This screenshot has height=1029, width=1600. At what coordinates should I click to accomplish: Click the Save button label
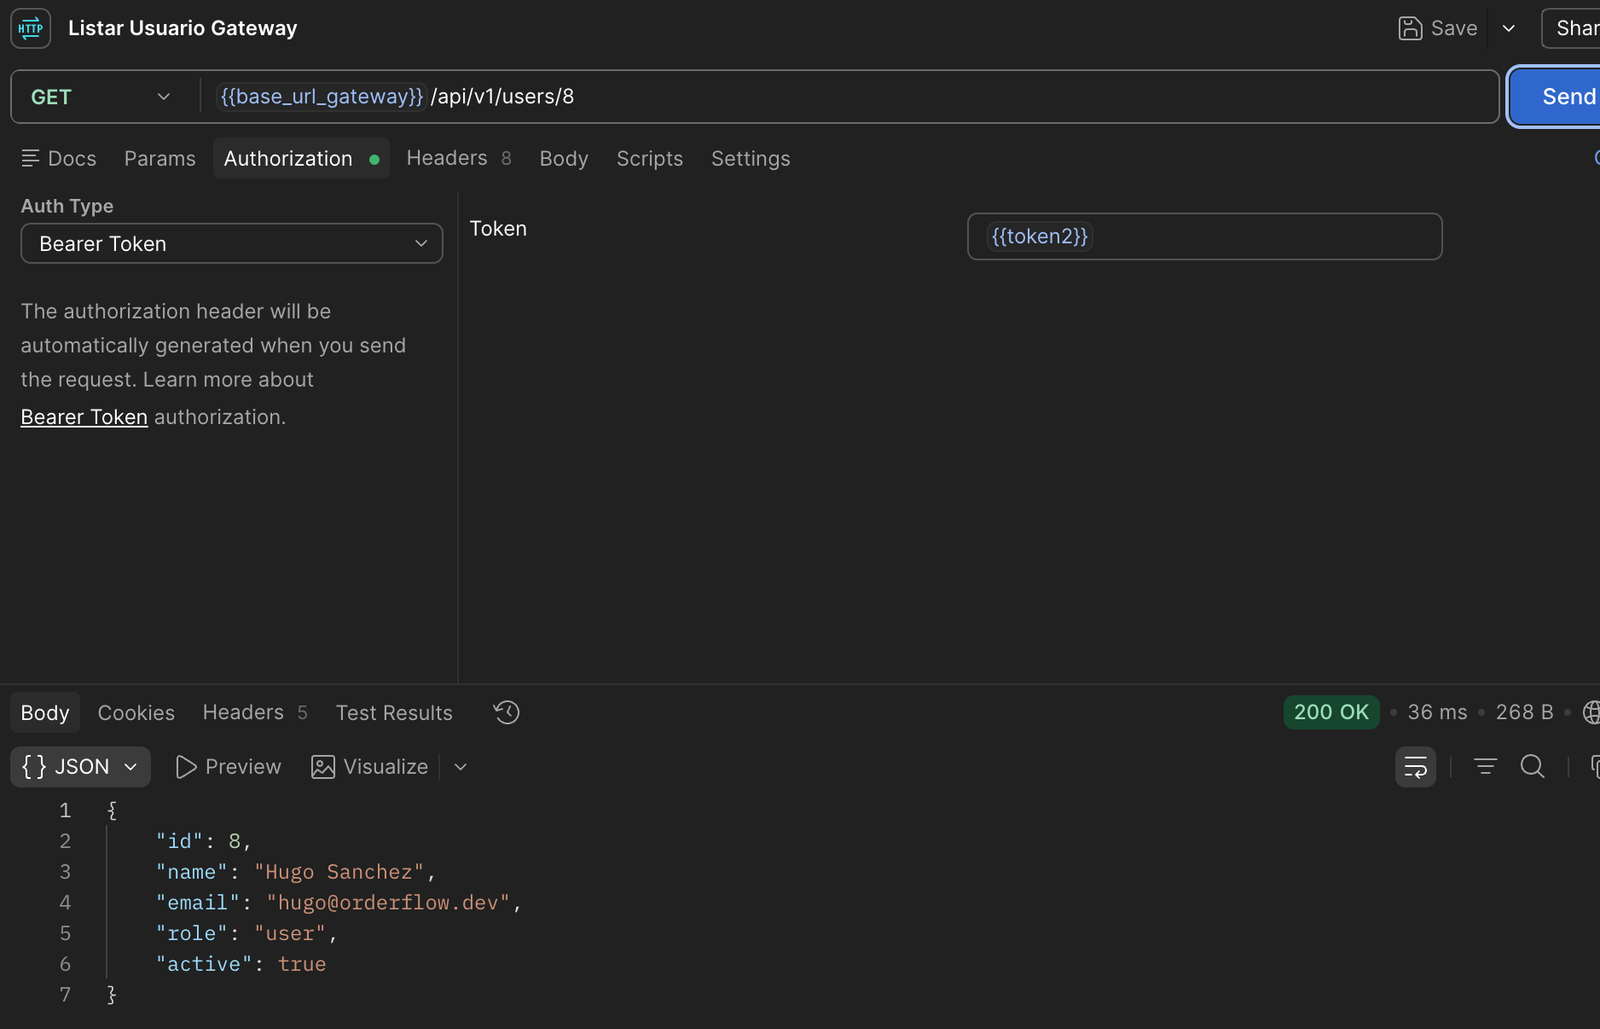[1454, 28]
